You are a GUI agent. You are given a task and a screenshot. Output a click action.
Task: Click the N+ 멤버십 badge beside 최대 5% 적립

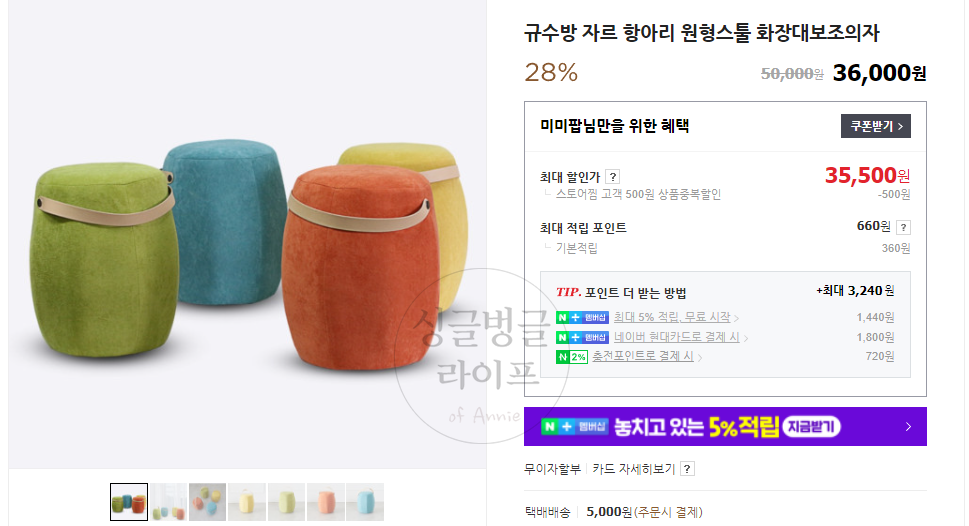582,318
